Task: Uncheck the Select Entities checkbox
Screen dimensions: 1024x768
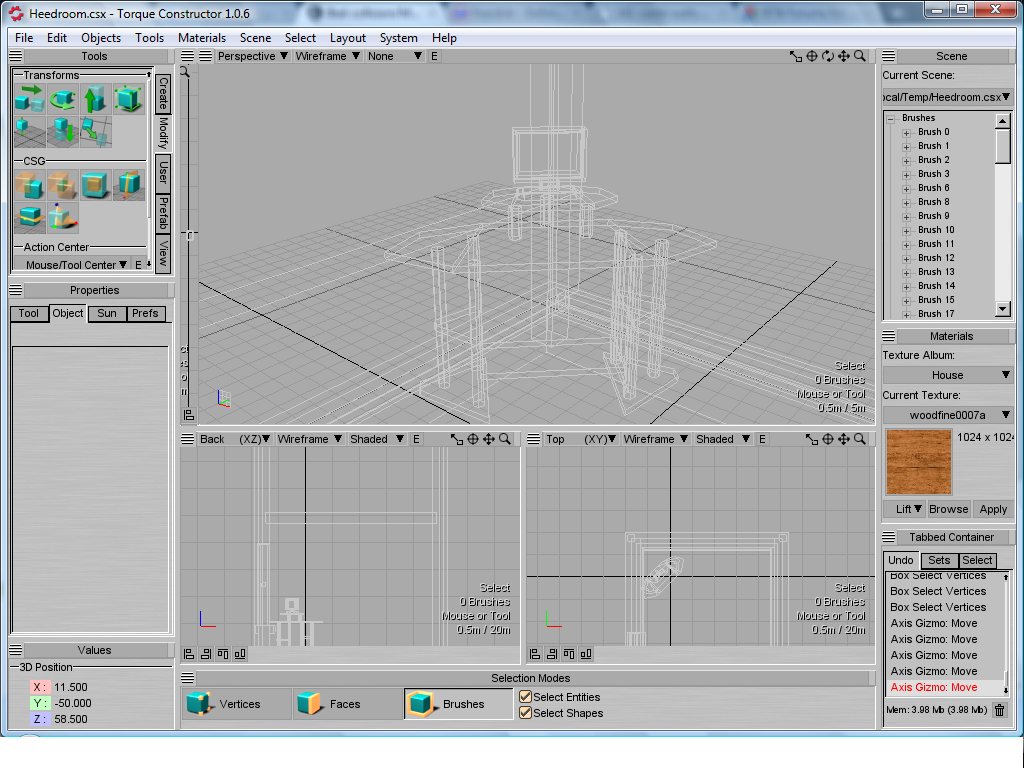Action: tap(525, 697)
